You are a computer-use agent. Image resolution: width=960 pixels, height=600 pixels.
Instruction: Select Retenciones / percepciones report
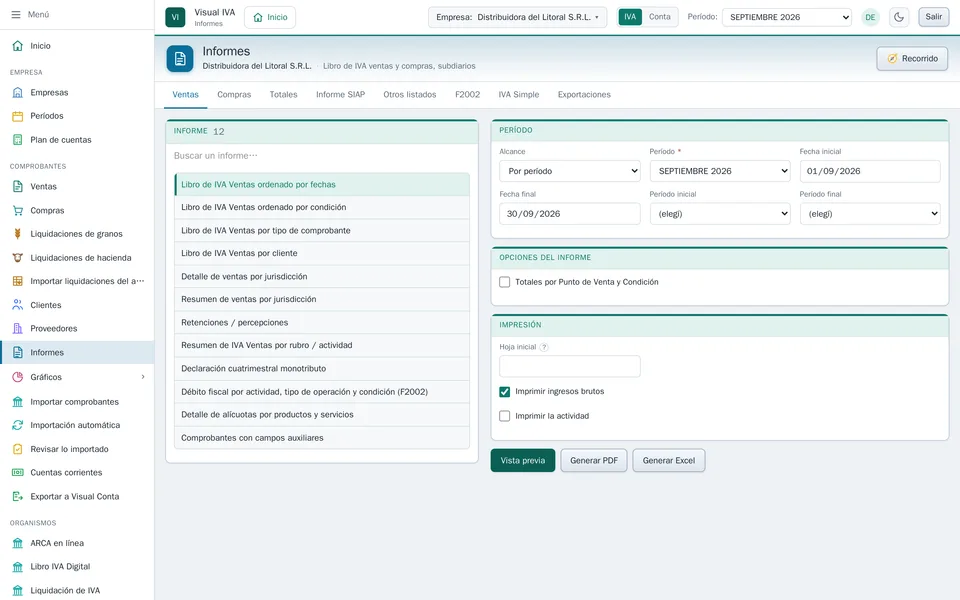tap(322, 323)
